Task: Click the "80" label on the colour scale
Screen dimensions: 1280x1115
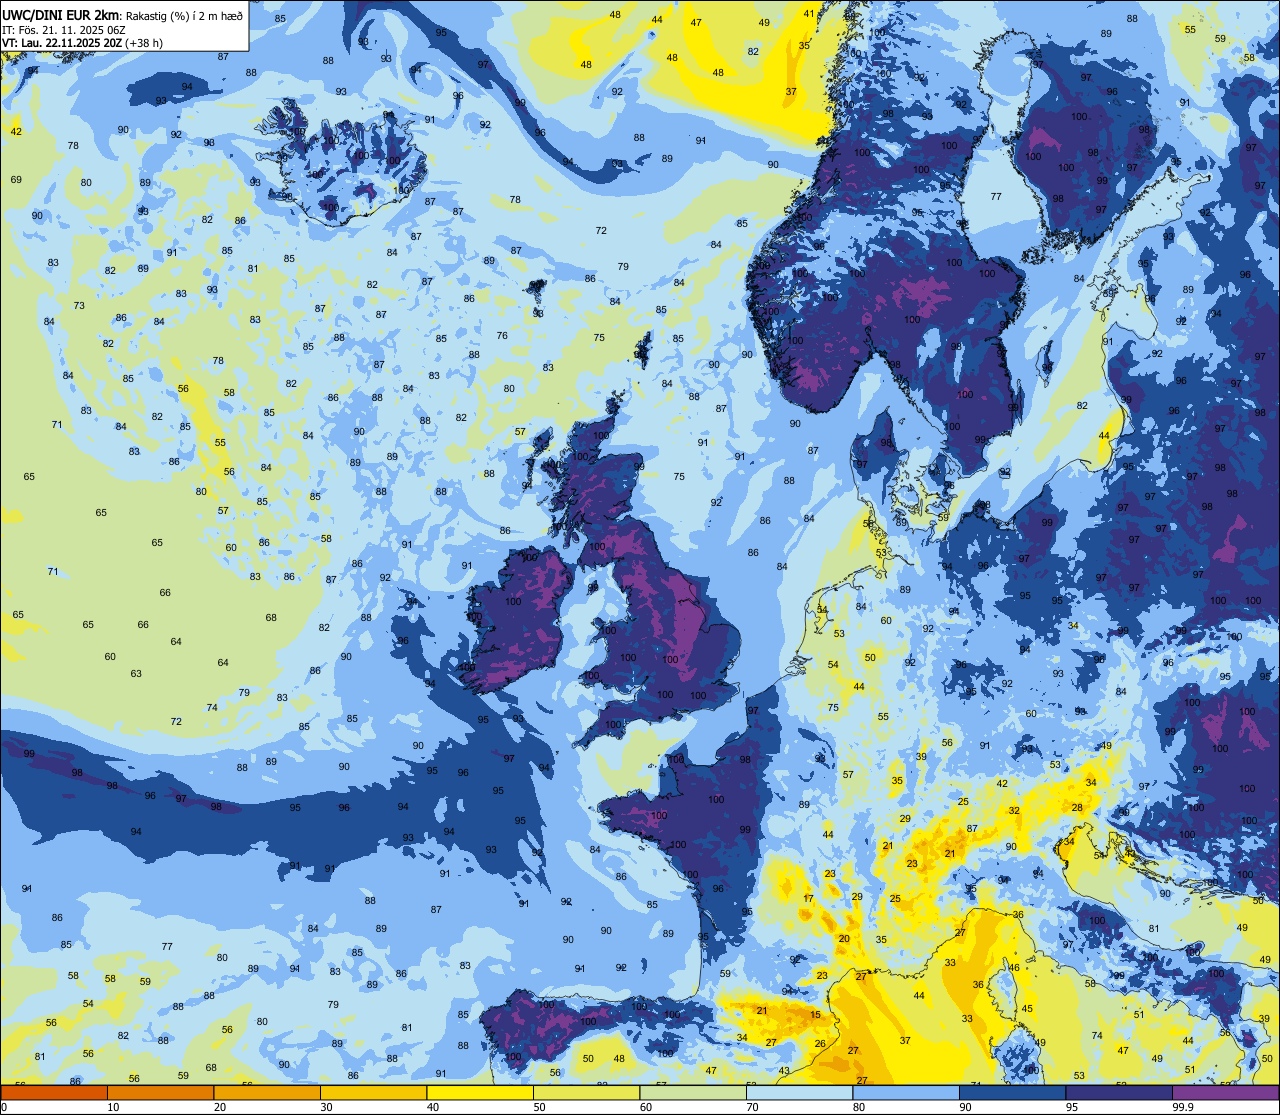Action: click(x=858, y=1107)
